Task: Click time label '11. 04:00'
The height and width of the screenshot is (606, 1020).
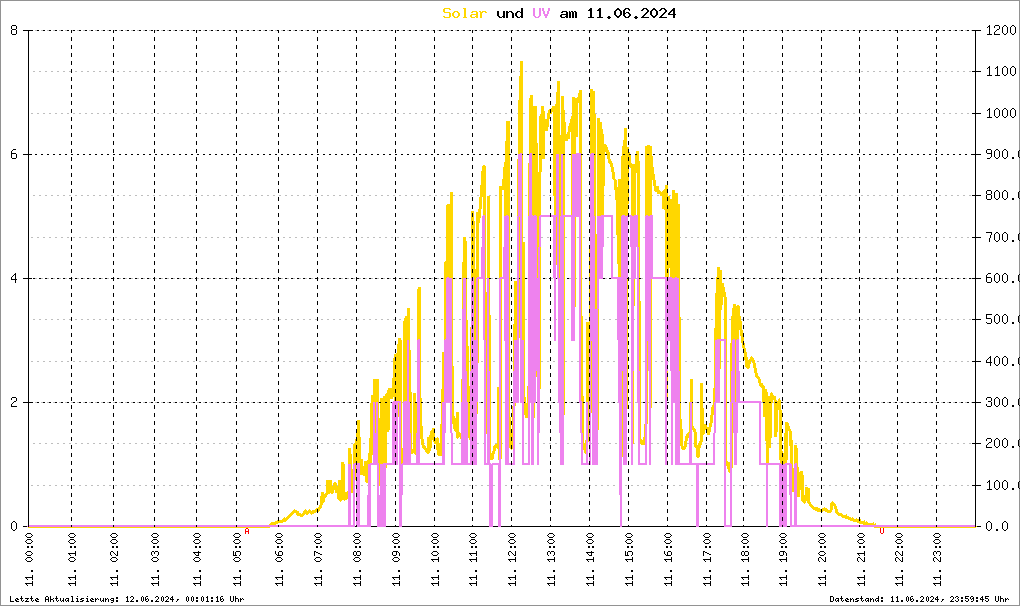Action: point(197,559)
